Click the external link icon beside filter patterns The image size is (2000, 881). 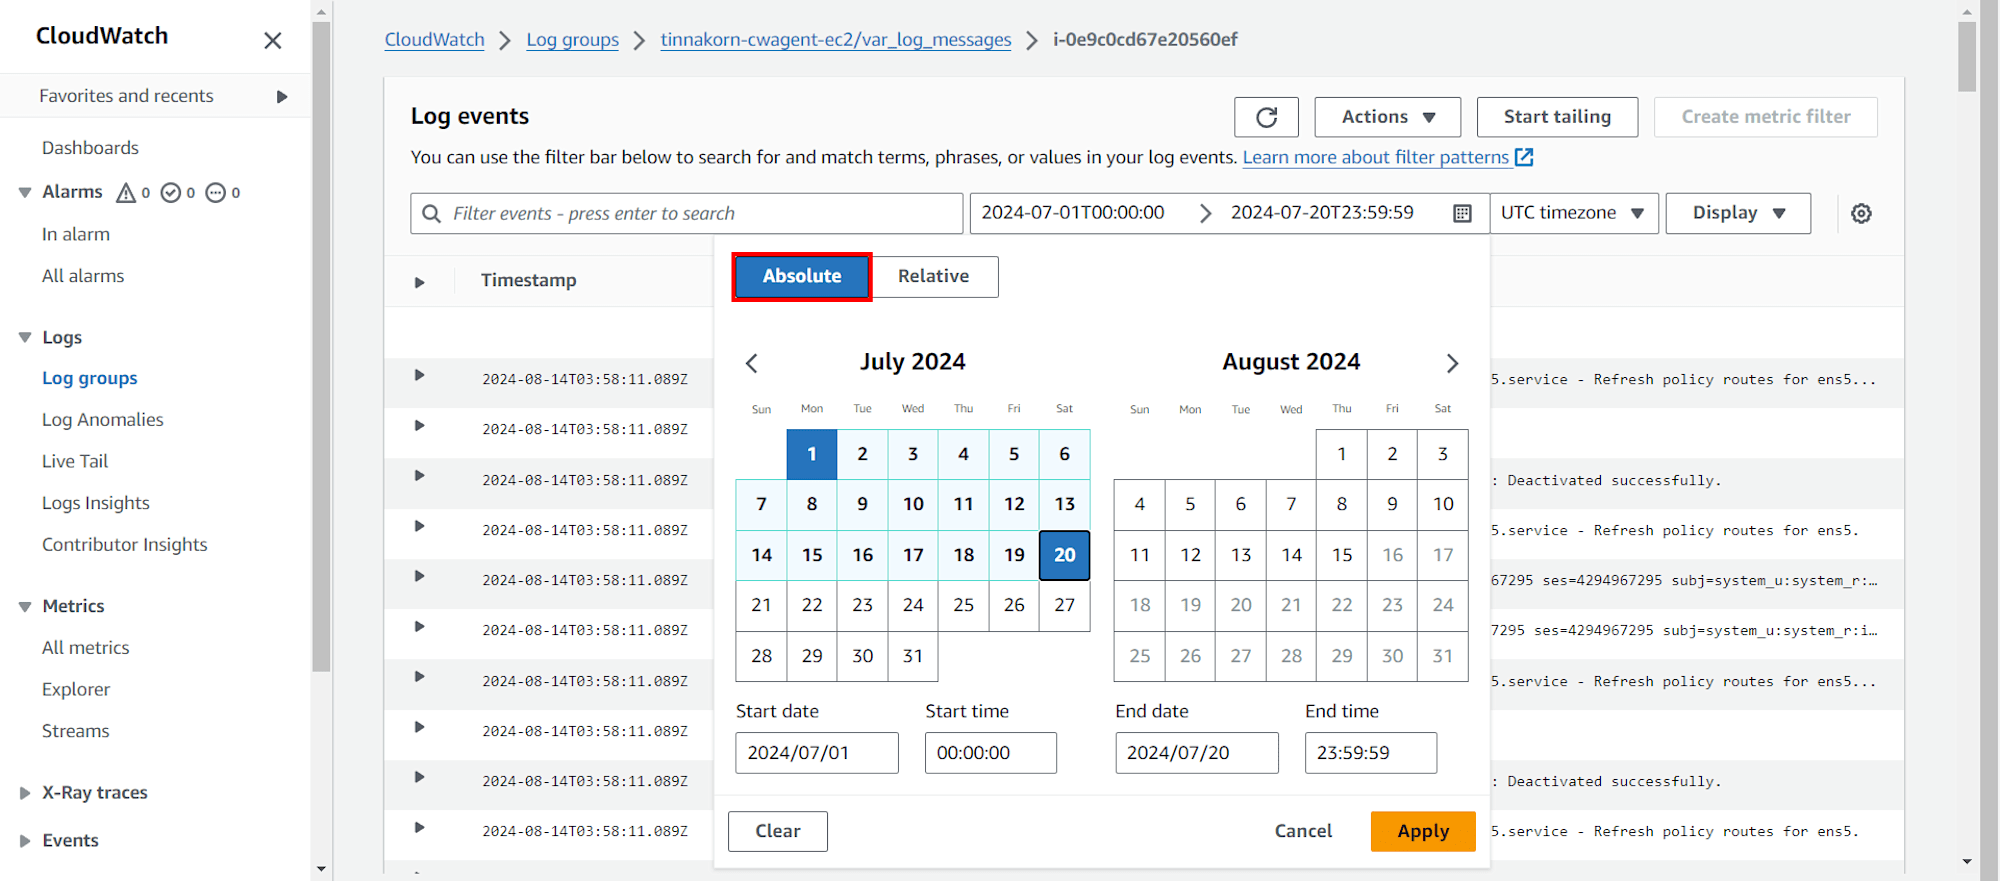[1524, 157]
